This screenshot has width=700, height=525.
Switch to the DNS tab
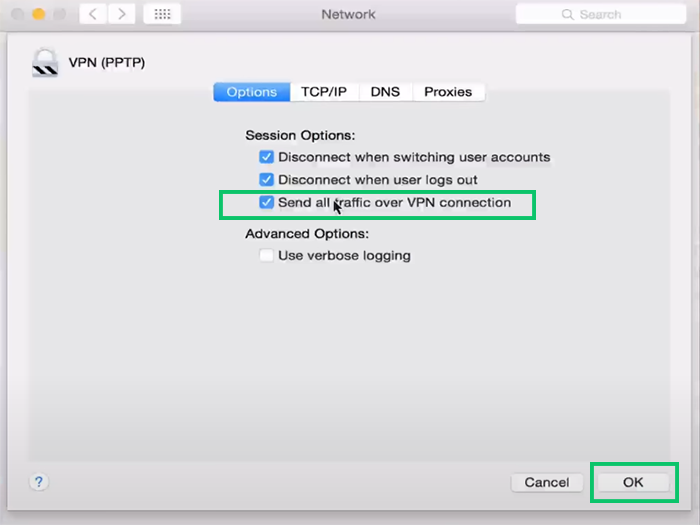click(x=385, y=92)
